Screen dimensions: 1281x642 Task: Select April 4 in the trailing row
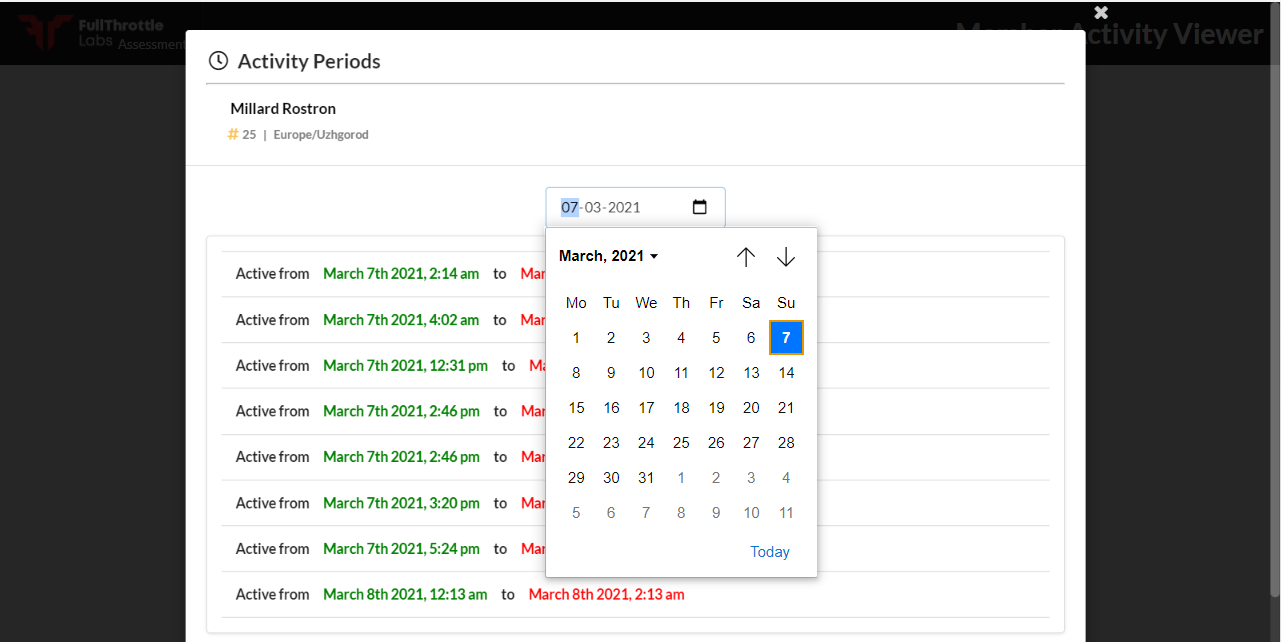pos(786,478)
